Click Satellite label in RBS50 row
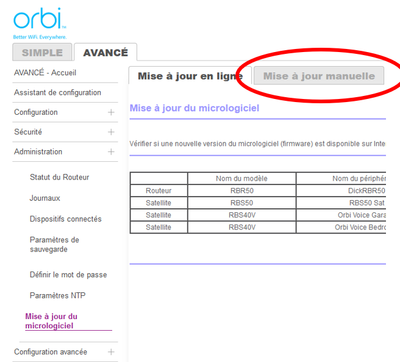The height and width of the screenshot is (362, 400). tap(159, 203)
